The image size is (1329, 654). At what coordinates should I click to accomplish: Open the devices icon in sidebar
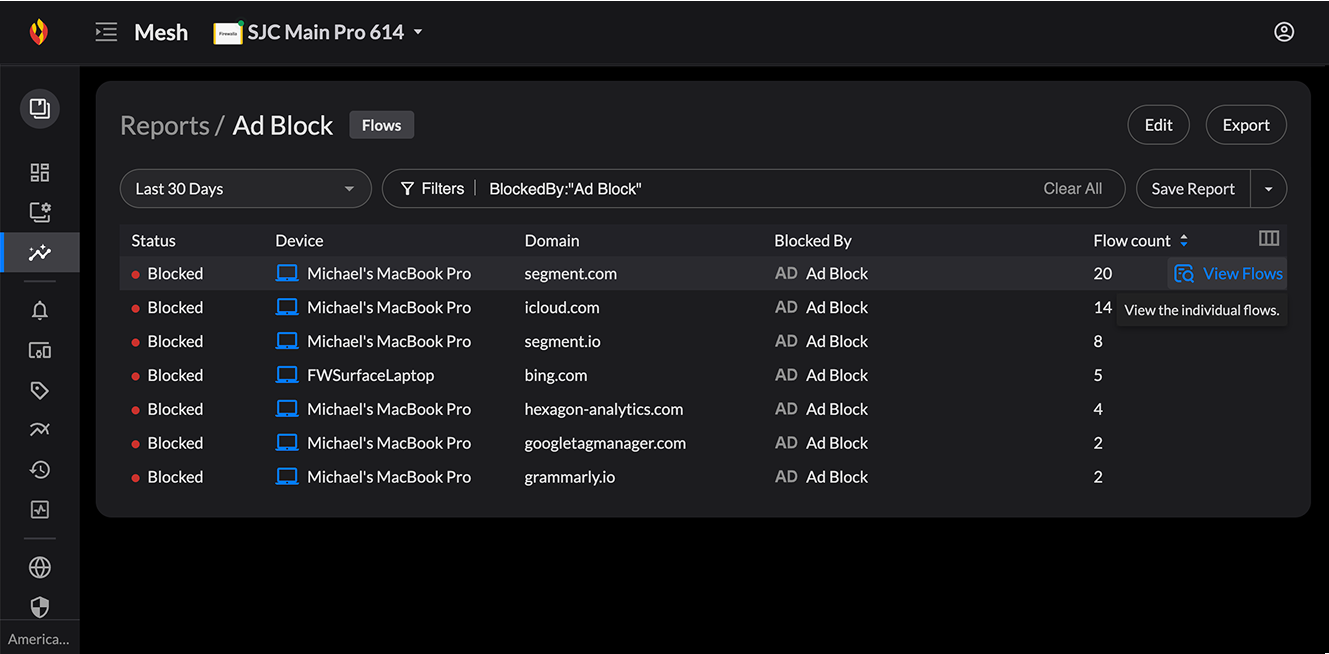40,351
